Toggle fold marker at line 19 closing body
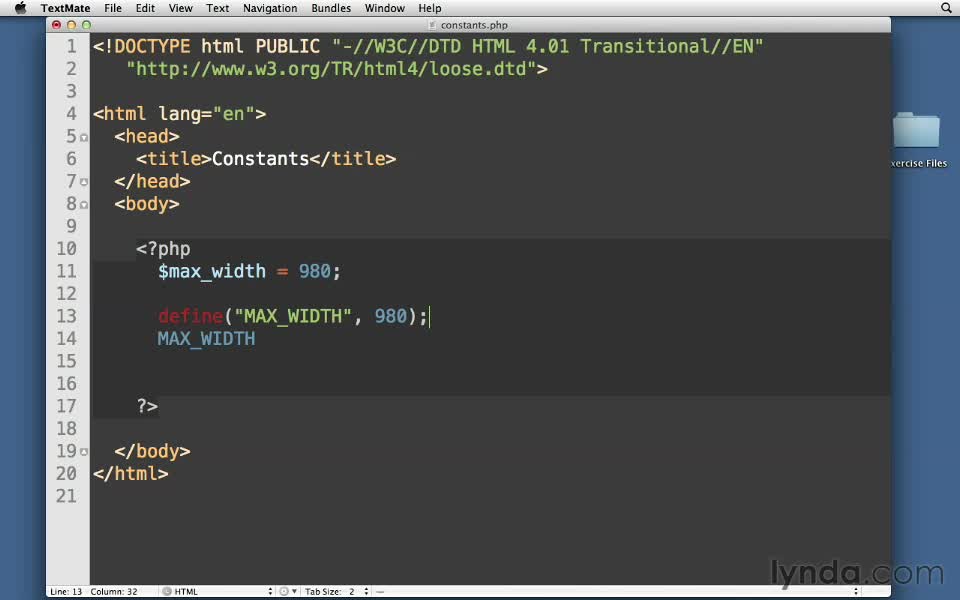Viewport: 960px width, 600px height. tap(84, 452)
